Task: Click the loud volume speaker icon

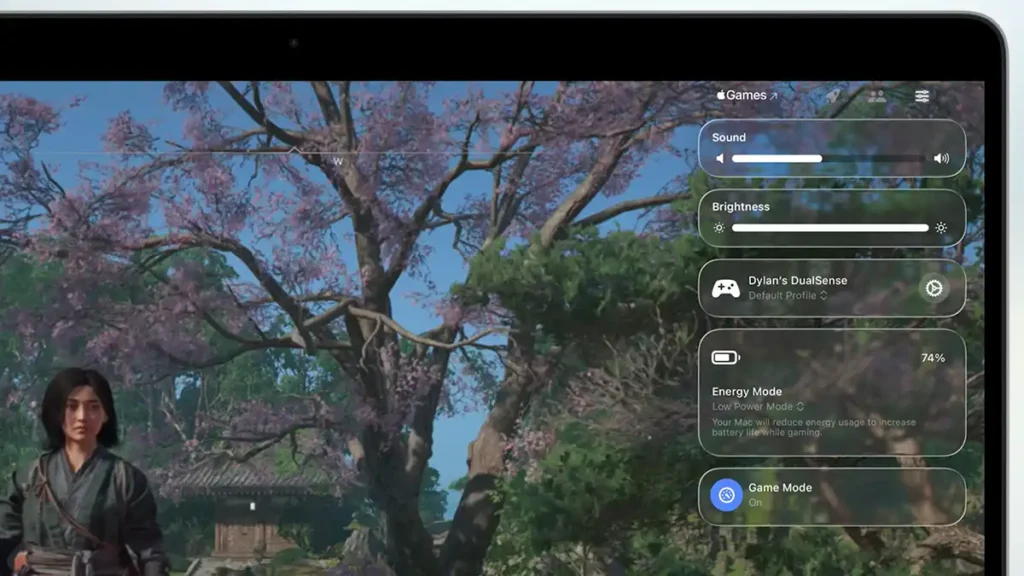Action: (x=941, y=158)
